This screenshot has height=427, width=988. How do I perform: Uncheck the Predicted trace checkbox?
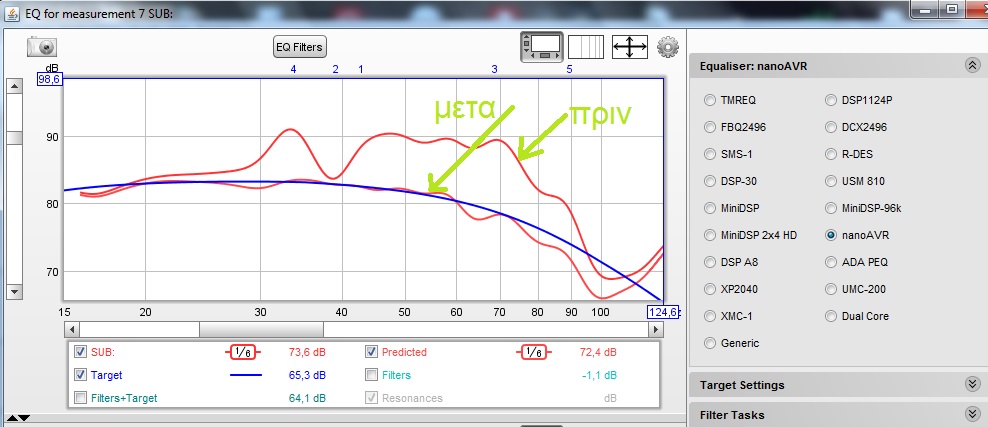click(371, 352)
